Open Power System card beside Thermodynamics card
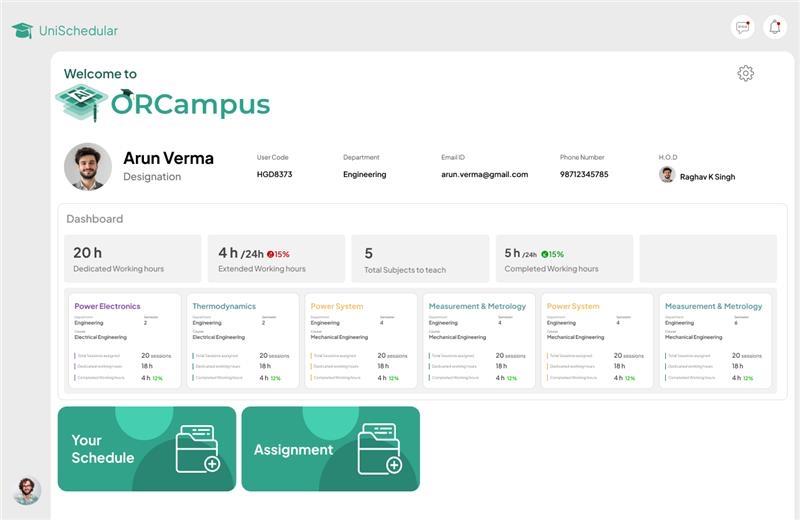This screenshot has width=800, height=520. [x=361, y=340]
